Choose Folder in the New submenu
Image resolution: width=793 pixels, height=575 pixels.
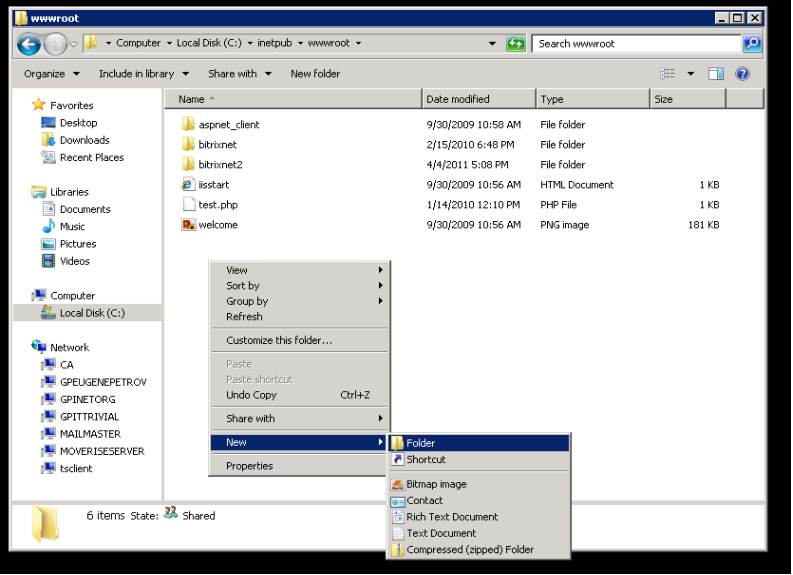coord(478,443)
